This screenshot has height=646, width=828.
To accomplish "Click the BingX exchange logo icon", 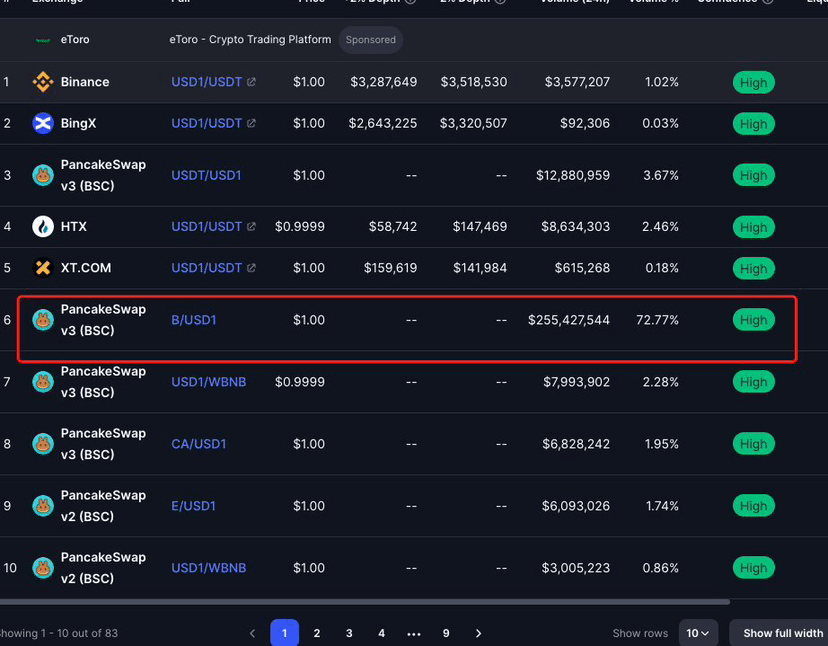I will coord(43,123).
